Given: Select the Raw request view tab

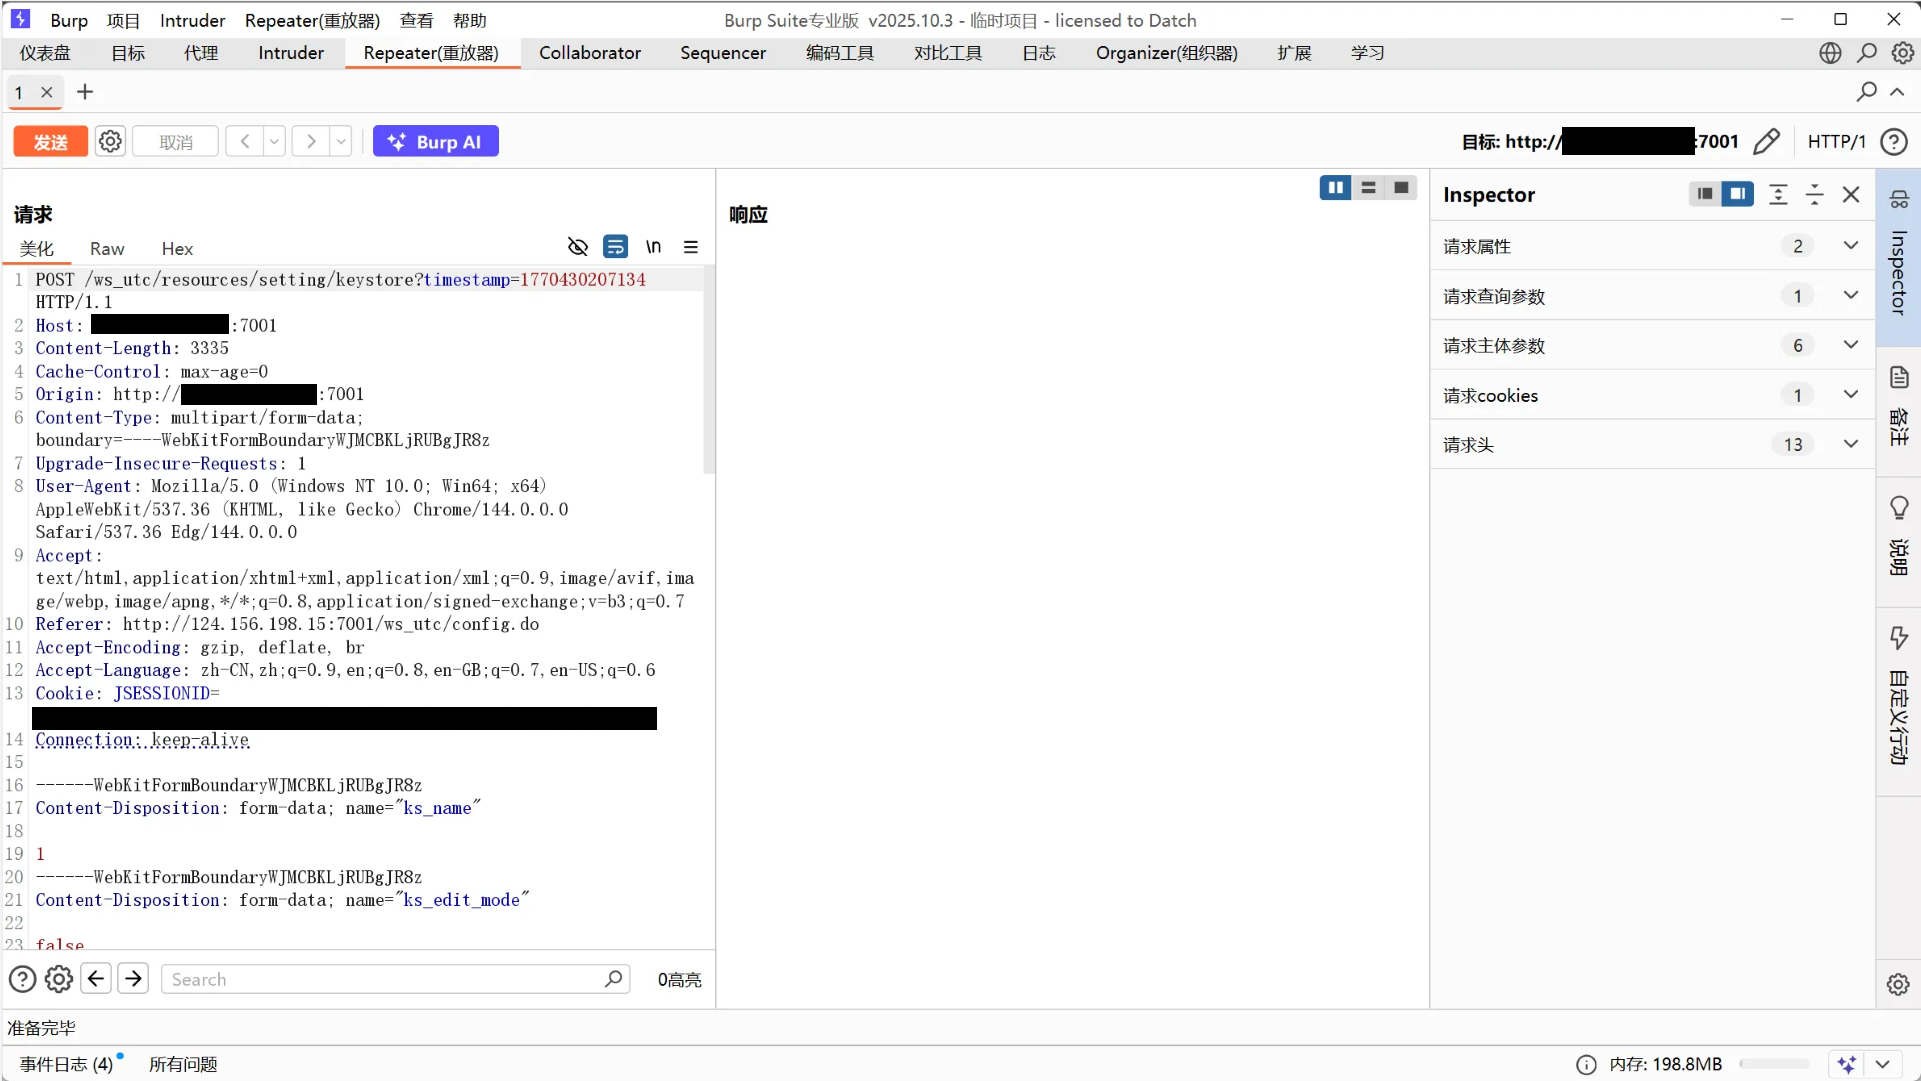Looking at the screenshot, I should coord(107,248).
